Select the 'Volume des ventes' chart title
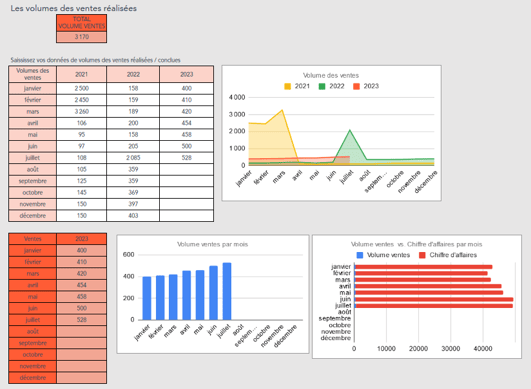Screen dimensions: 531x389 click(x=331, y=75)
